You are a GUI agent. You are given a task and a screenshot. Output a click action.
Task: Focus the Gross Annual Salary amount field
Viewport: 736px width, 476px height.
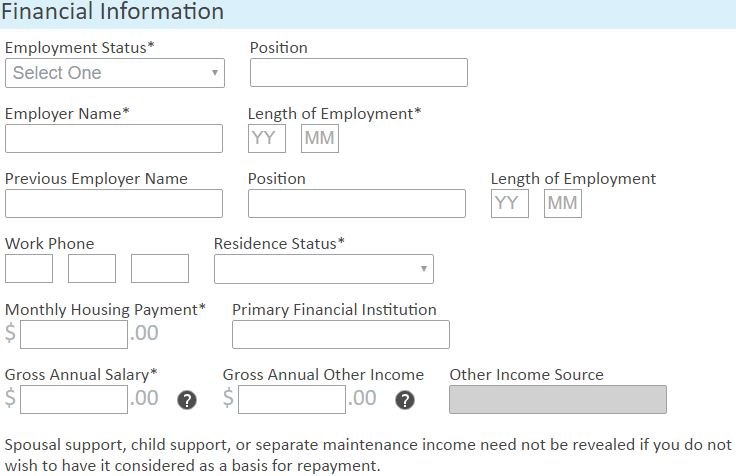pos(74,399)
